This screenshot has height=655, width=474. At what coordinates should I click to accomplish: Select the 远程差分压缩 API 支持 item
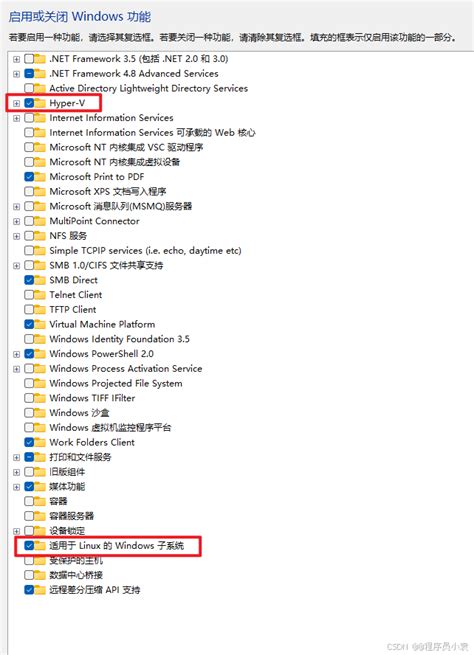pos(95,590)
